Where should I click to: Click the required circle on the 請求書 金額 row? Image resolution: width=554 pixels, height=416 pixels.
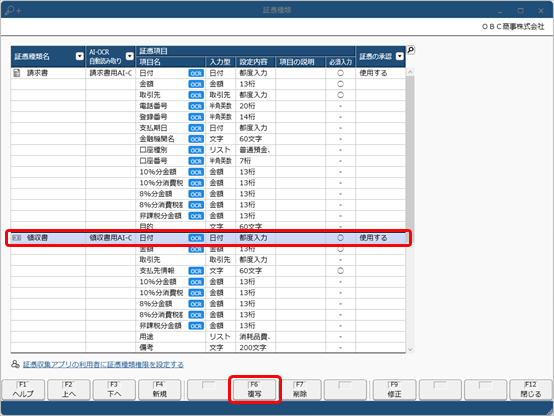click(x=340, y=84)
